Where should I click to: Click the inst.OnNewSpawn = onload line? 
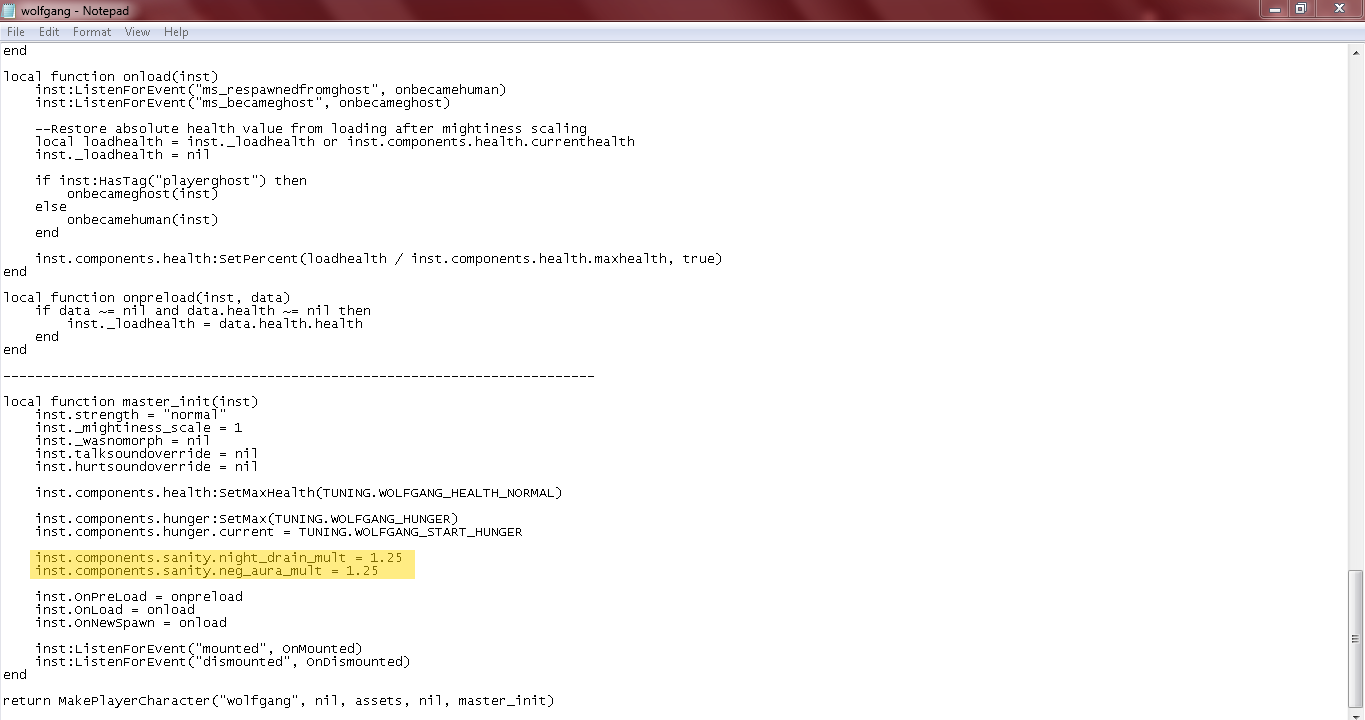tap(131, 623)
